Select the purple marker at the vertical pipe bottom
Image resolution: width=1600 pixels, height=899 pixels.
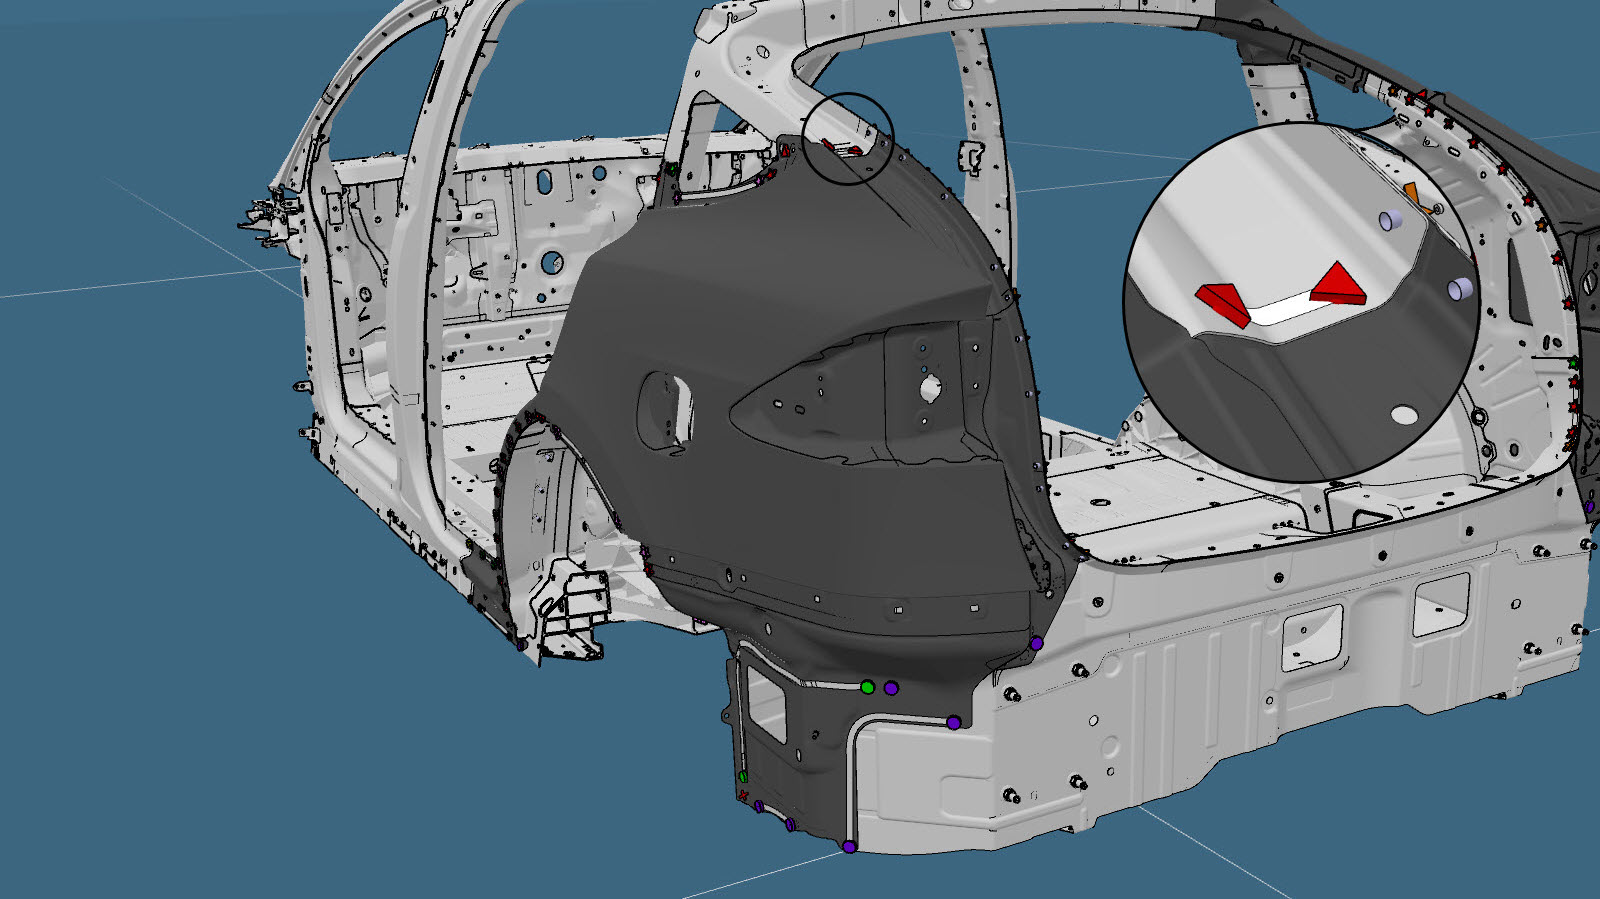(849, 846)
